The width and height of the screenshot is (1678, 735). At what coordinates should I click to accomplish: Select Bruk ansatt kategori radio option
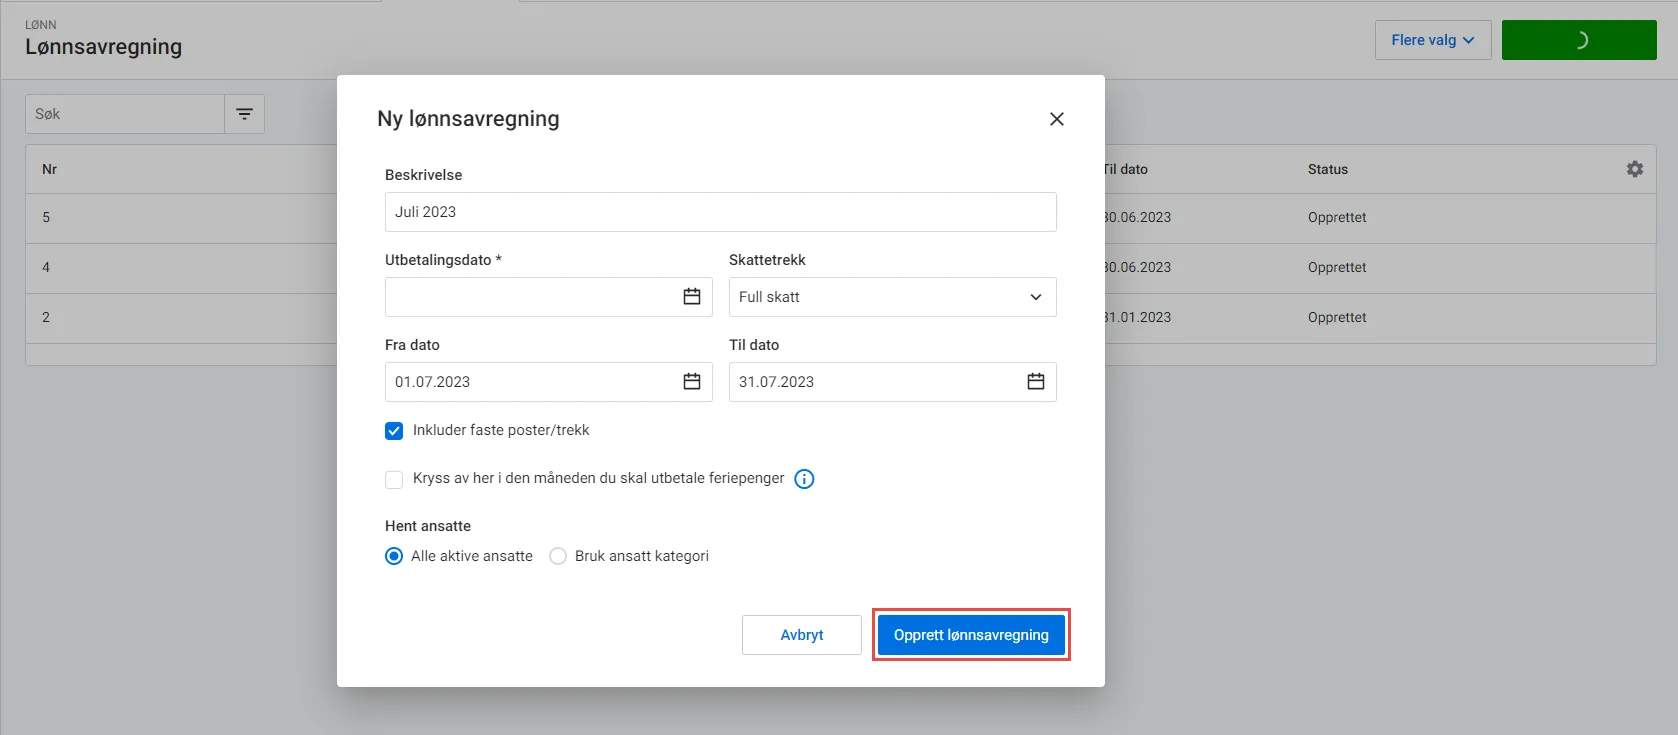tap(558, 556)
